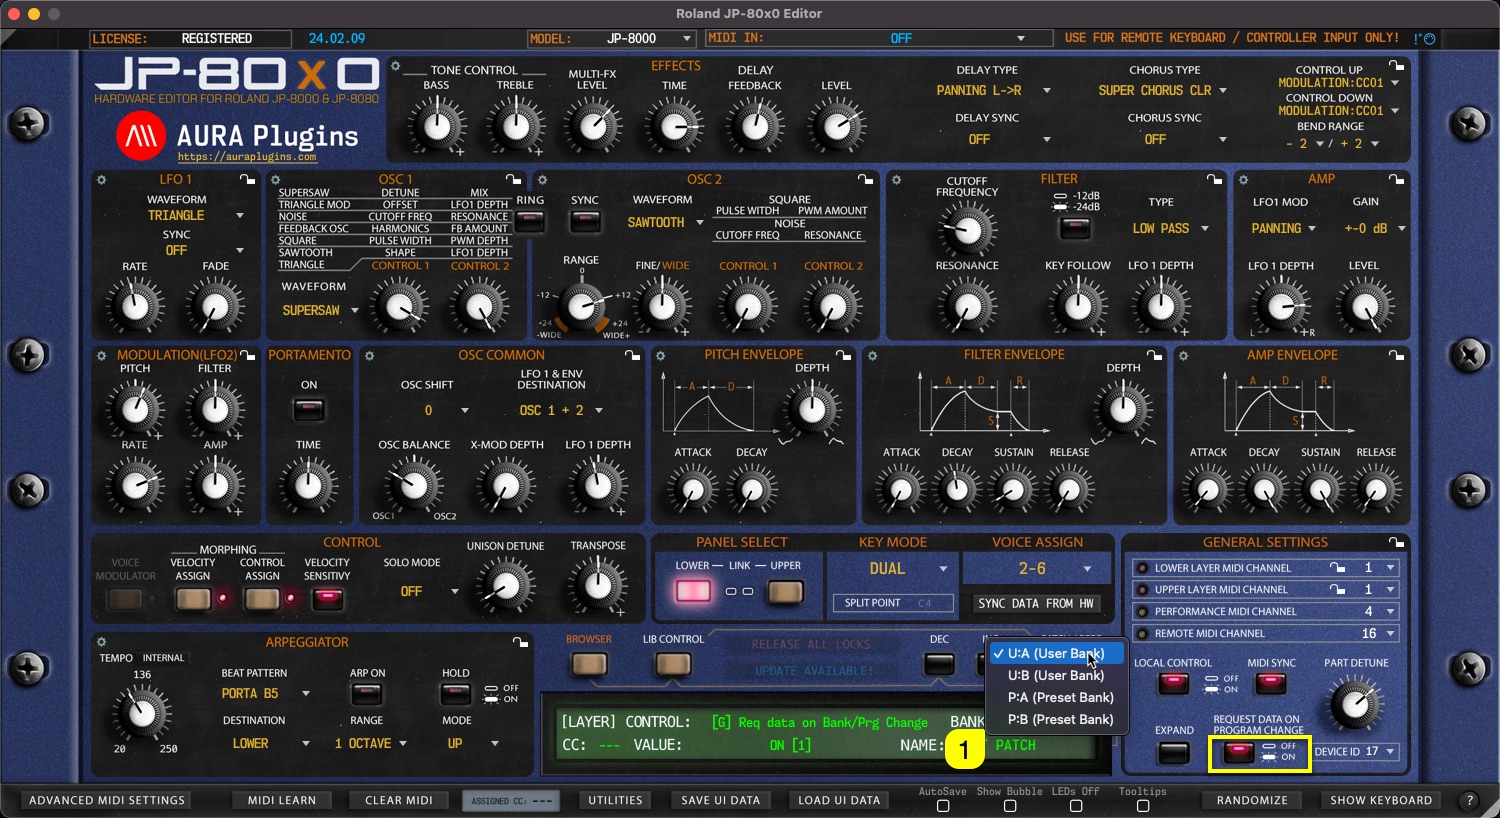Image resolution: width=1500 pixels, height=818 pixels.
Task: Open the Tone Control gear settings
Action: tap(395, 67)
